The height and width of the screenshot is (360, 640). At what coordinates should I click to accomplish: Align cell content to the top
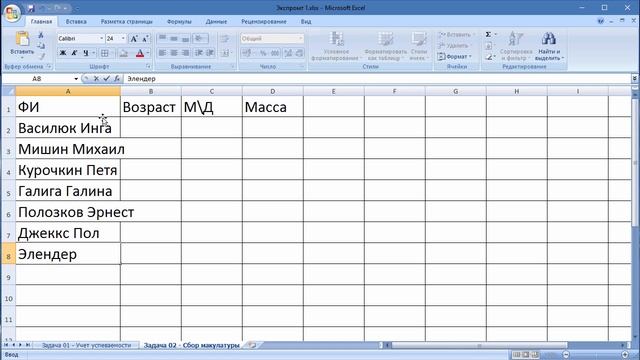(162, 38)
